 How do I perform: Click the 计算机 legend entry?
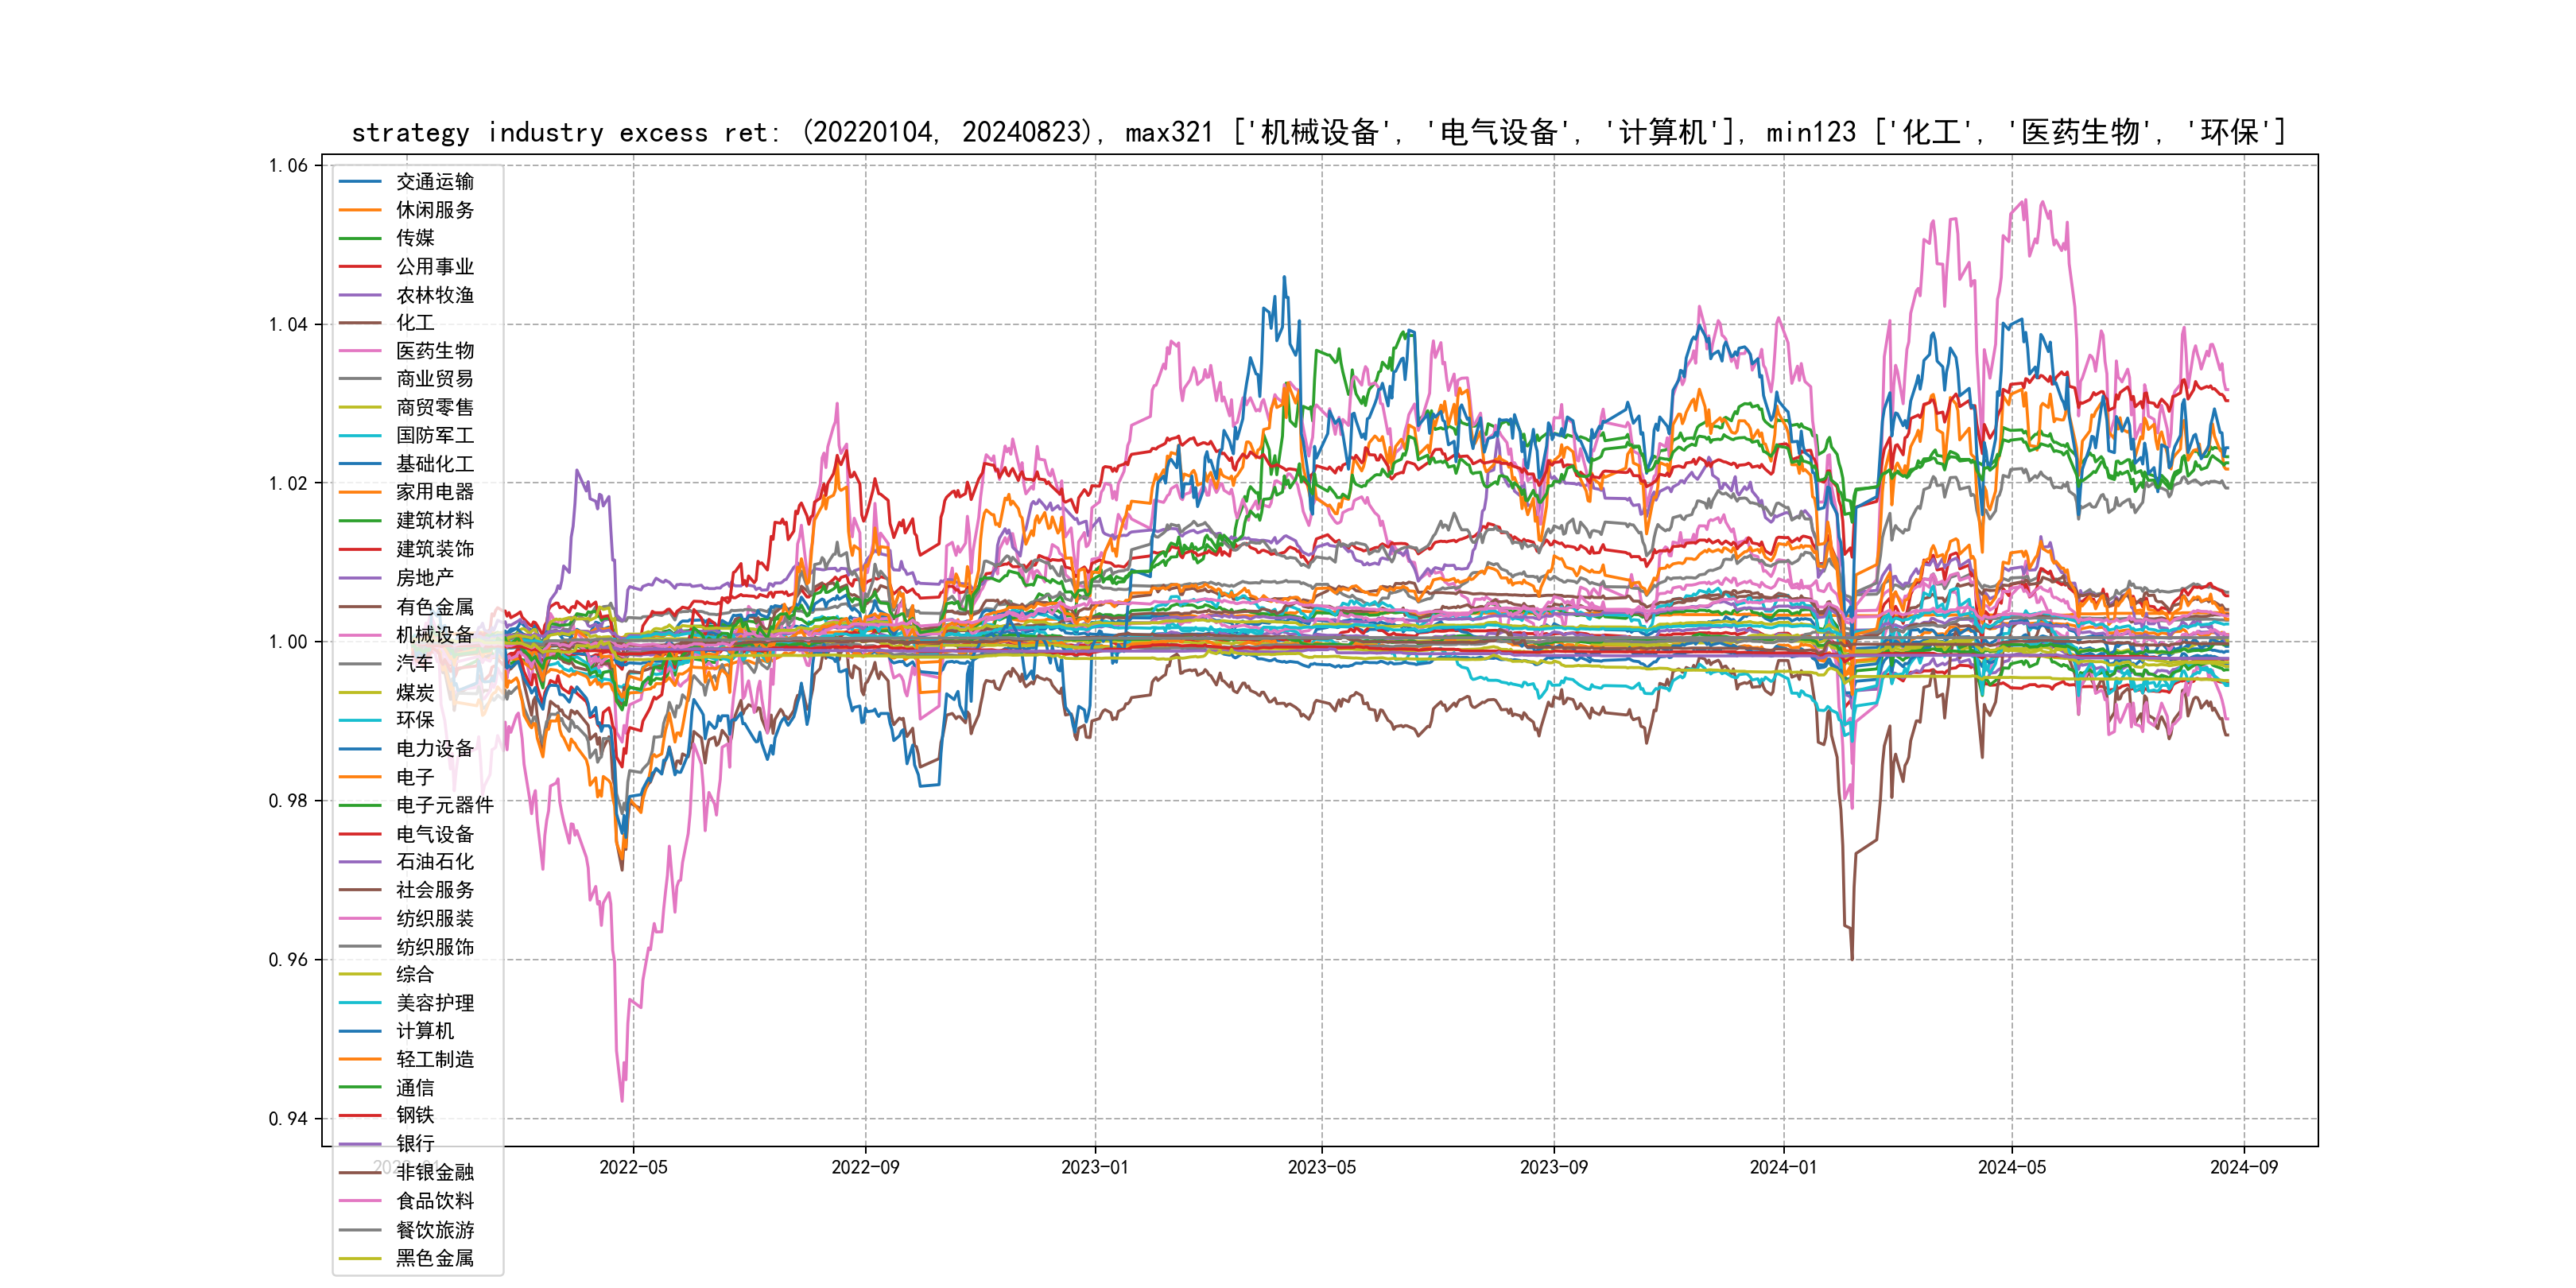click(x=424, y=1031)
